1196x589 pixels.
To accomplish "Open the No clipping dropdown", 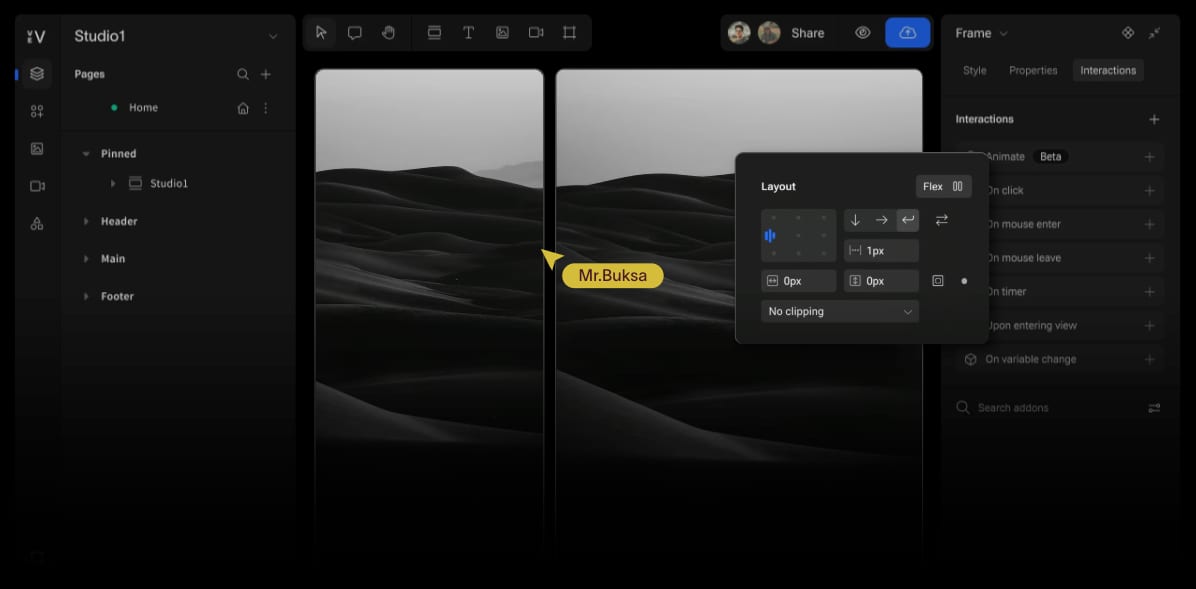I will tap(839, 311).
